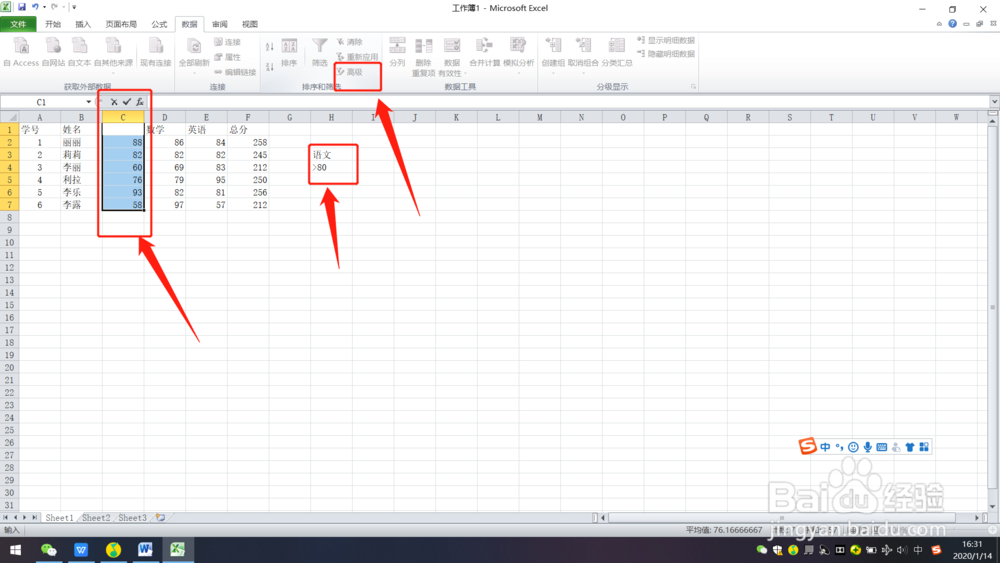Viewport: 1000px width, 563px height.
Task: Click the Sogou input mode 中 indicator
Action: click(825, 447)
